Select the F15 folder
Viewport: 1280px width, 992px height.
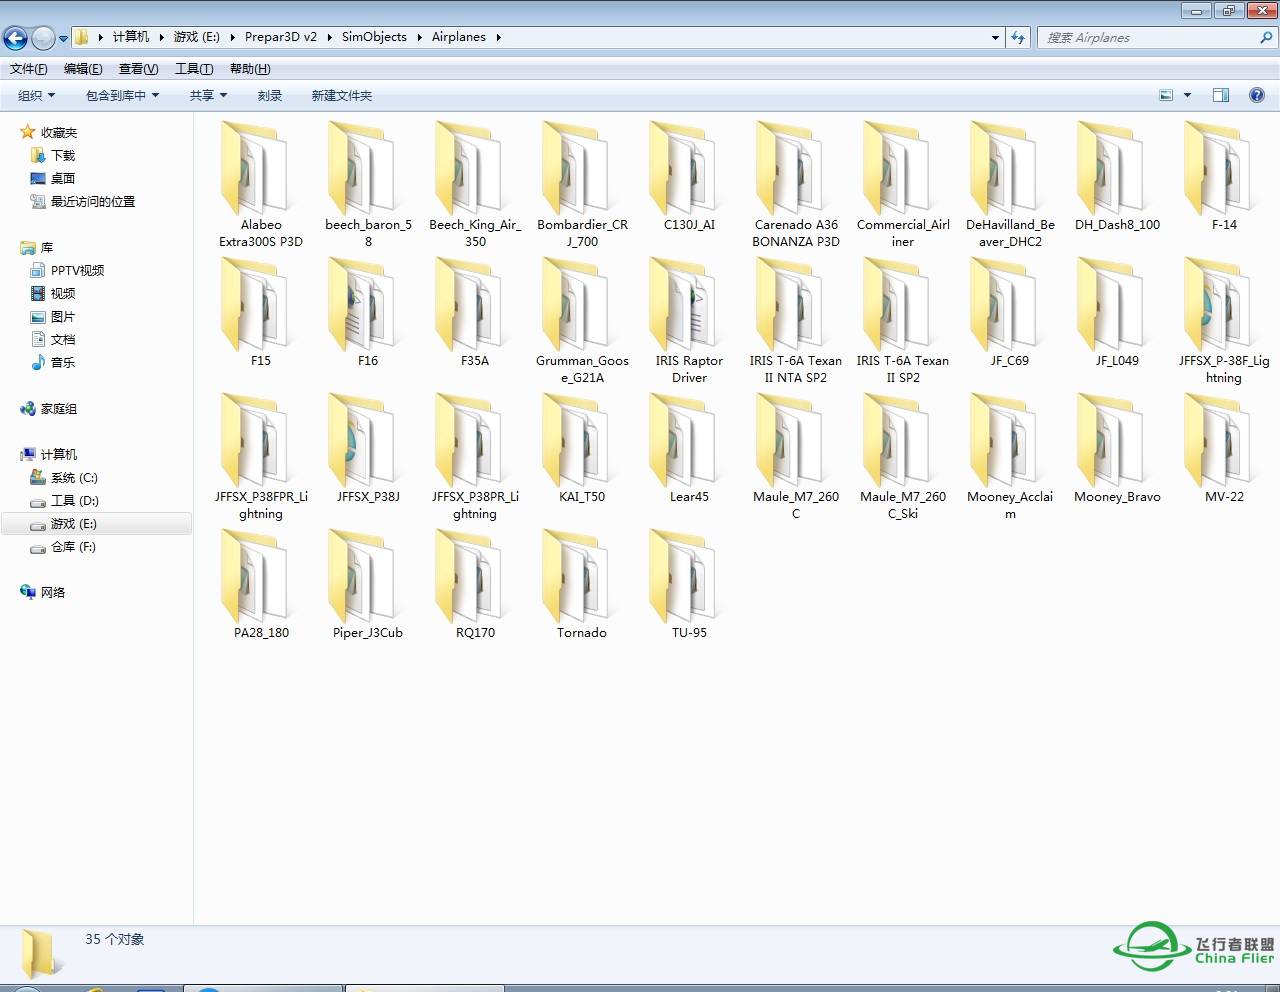point(261,312)
